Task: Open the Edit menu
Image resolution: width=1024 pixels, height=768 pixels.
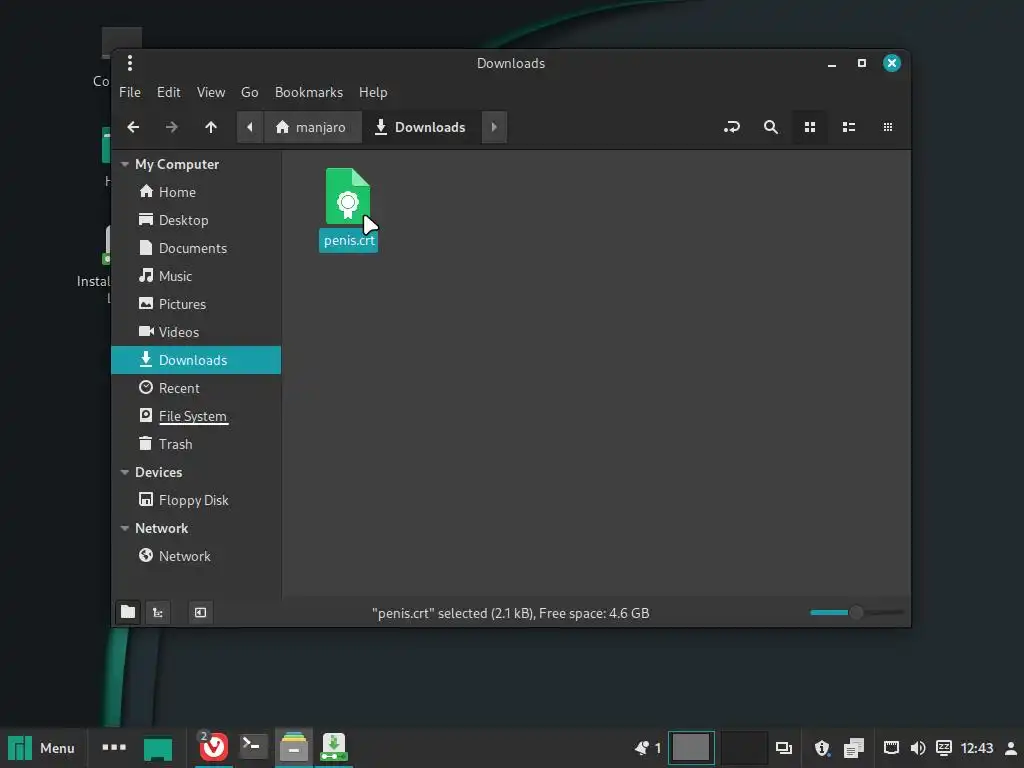Action: (x=168, y=92)
